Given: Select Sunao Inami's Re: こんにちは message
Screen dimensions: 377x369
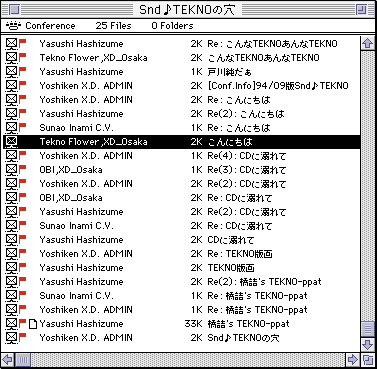Looking at the screenshot, I should (x=181, y=128).
